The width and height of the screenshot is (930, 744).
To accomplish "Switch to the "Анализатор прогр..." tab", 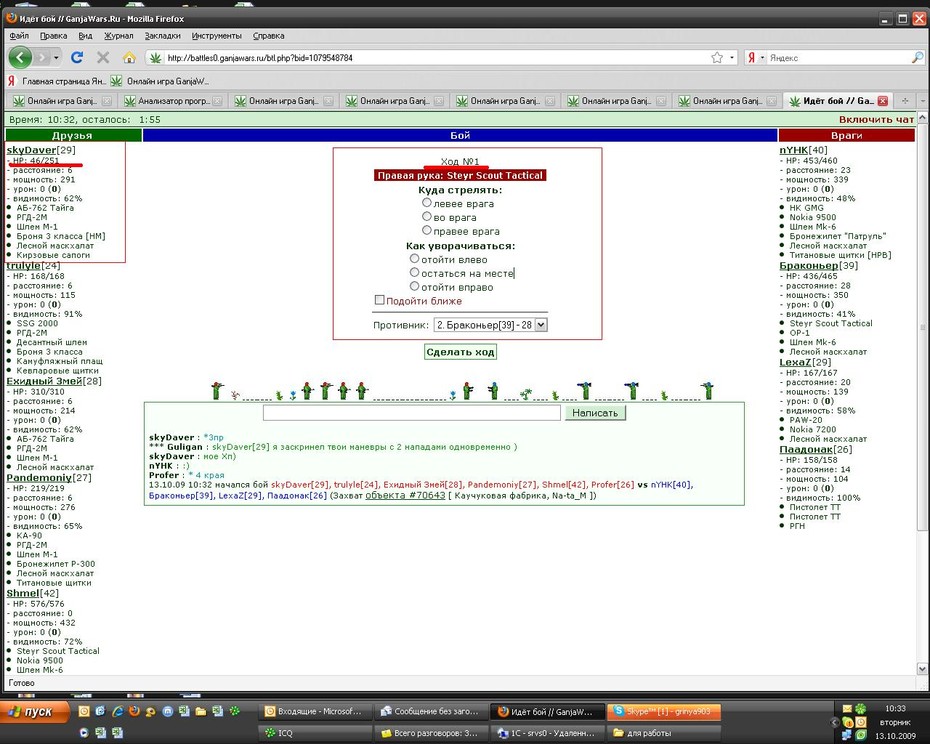I will 173,101.
